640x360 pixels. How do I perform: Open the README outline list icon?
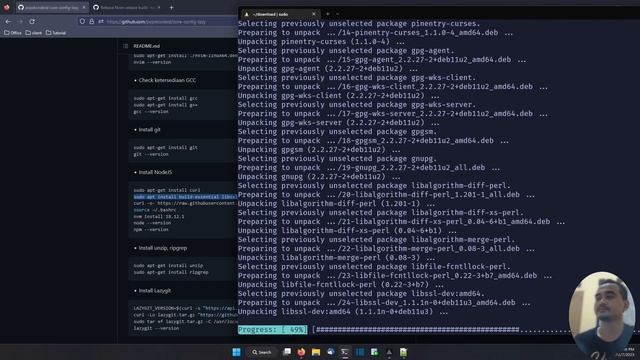126,46
